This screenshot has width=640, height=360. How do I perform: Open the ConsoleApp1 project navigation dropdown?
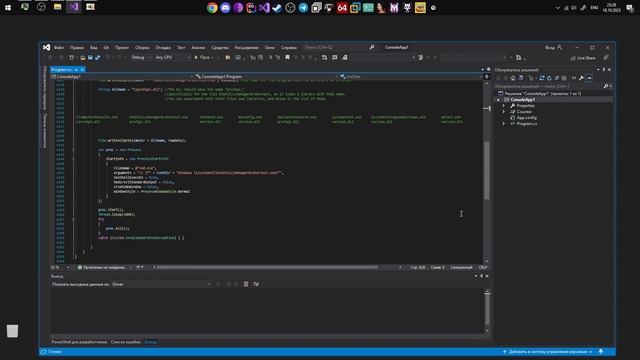[122, 76]
